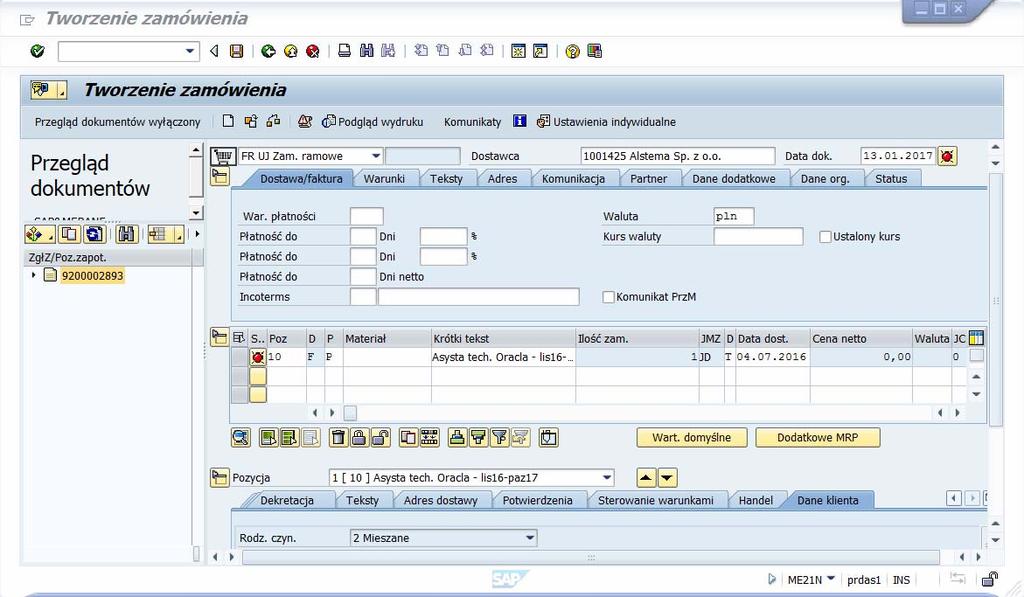Click the Refresh icon in document overview
The image size is (1024, 597).
pos(95,234)
